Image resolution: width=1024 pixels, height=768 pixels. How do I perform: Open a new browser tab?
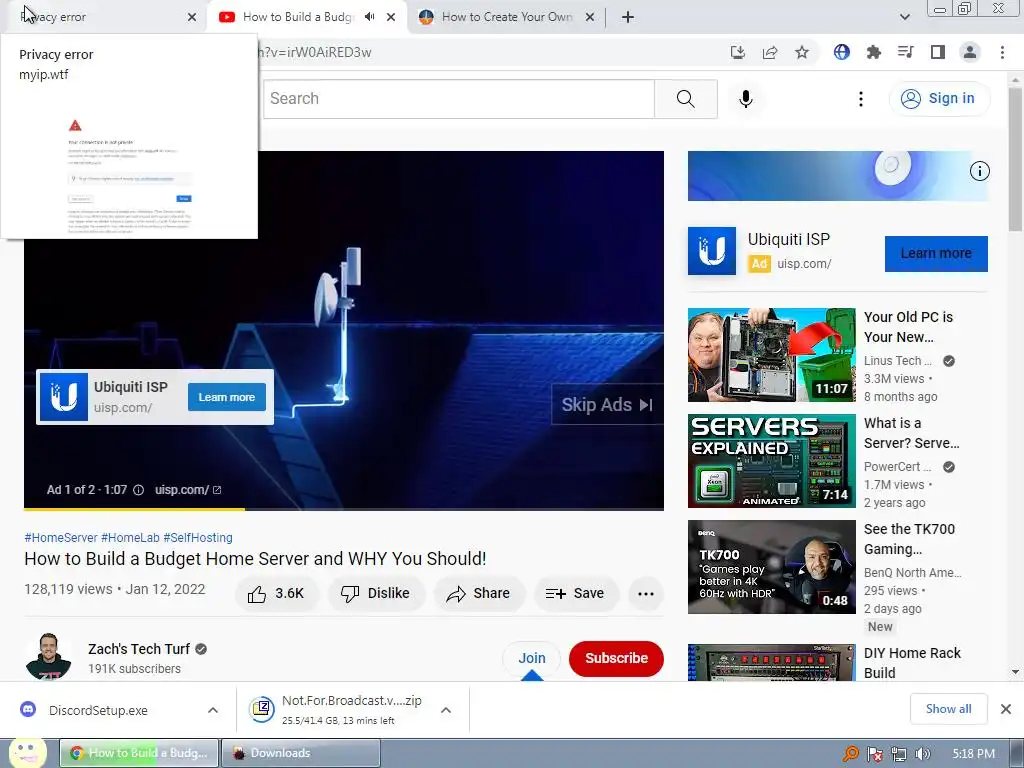[x=628, y=17]
